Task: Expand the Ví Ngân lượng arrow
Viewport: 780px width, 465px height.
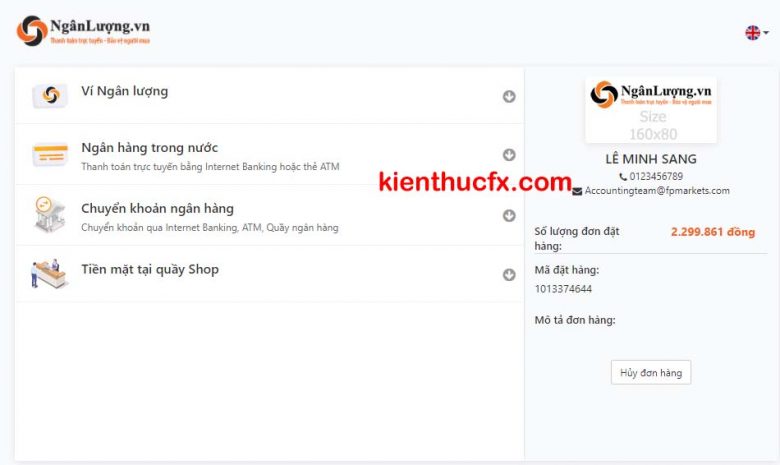Action: pyautogui.click(x=509, y=97)
